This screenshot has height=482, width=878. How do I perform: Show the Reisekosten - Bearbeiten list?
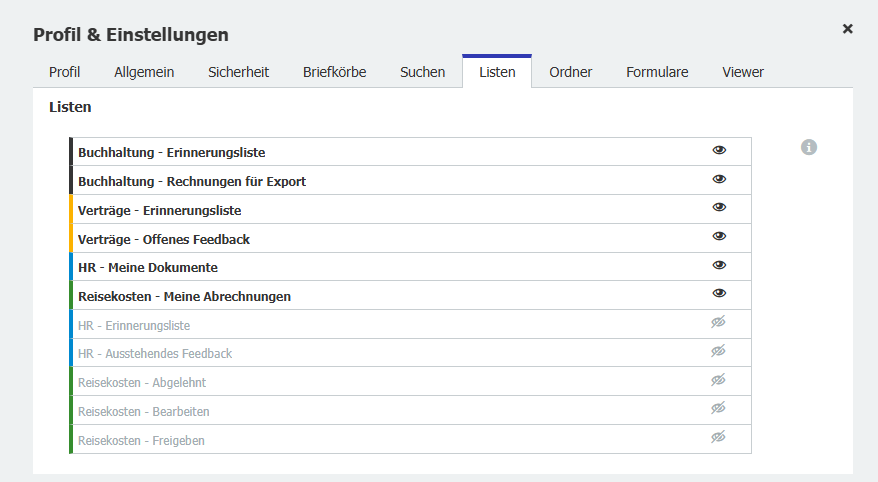pyautogui.click(x=719, y=408)
